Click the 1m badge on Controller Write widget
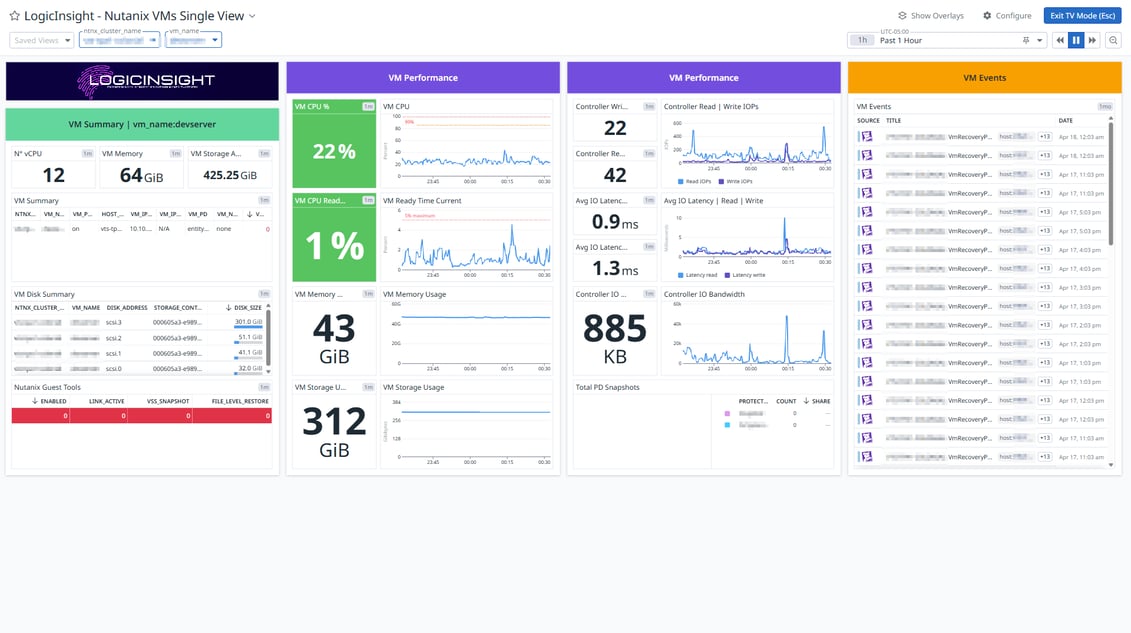 tap(649, 107)
